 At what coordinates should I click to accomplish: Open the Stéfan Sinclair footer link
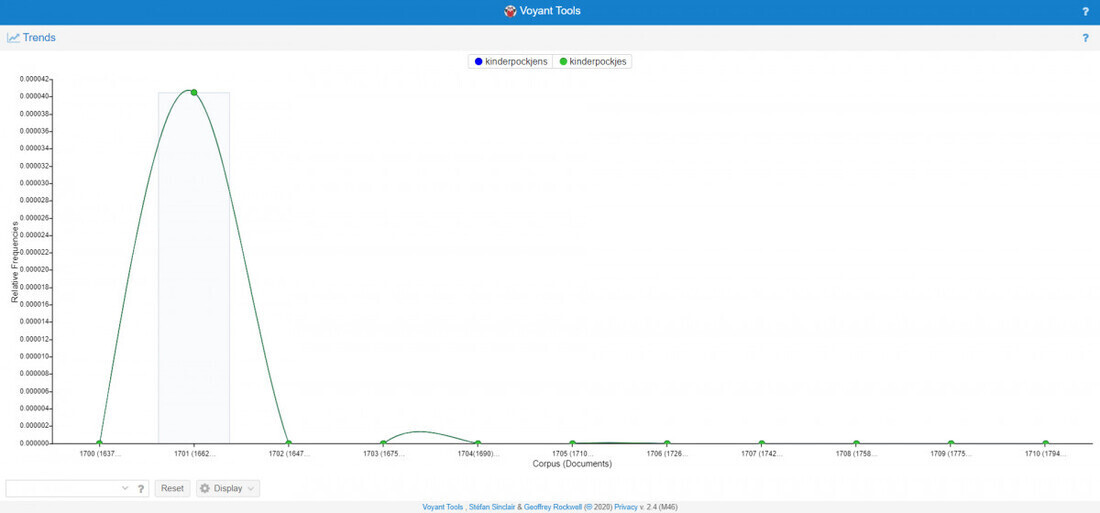point(491,507)
